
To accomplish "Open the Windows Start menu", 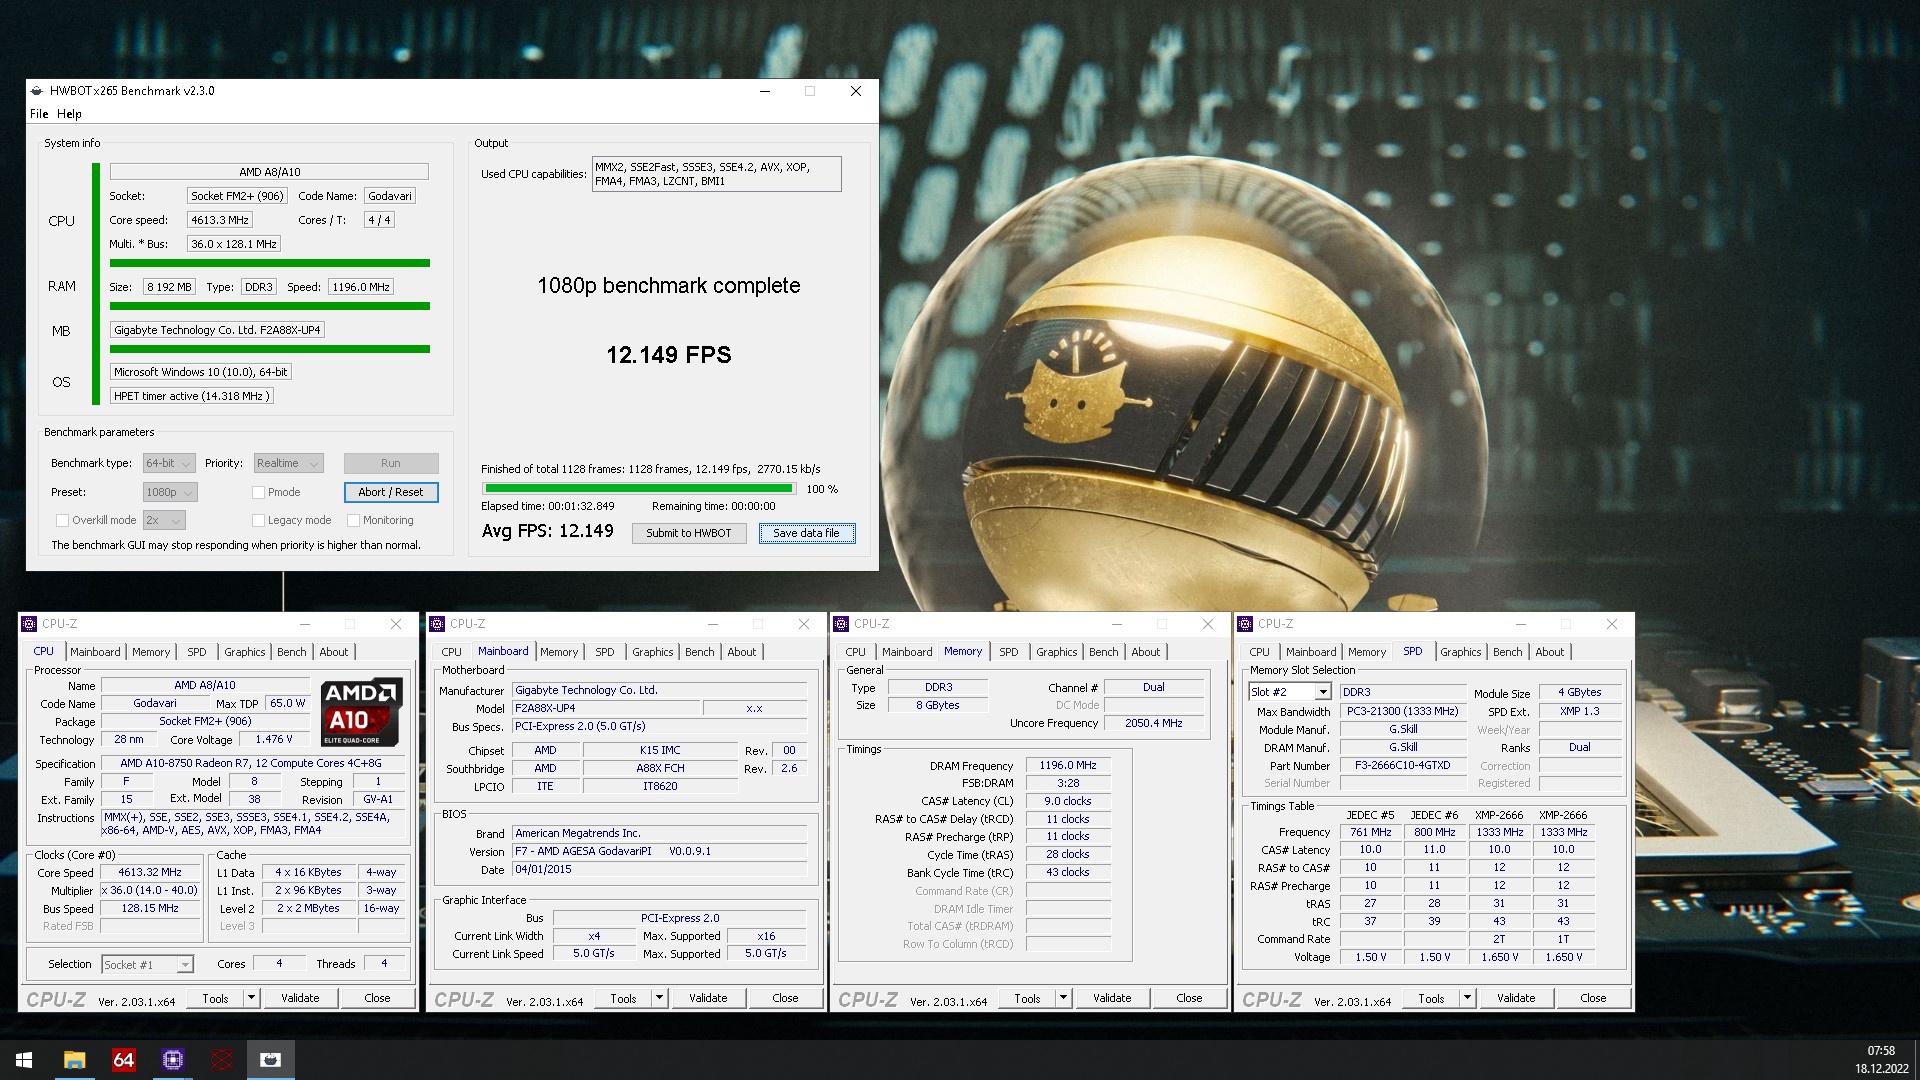I will click(24, 1059).
